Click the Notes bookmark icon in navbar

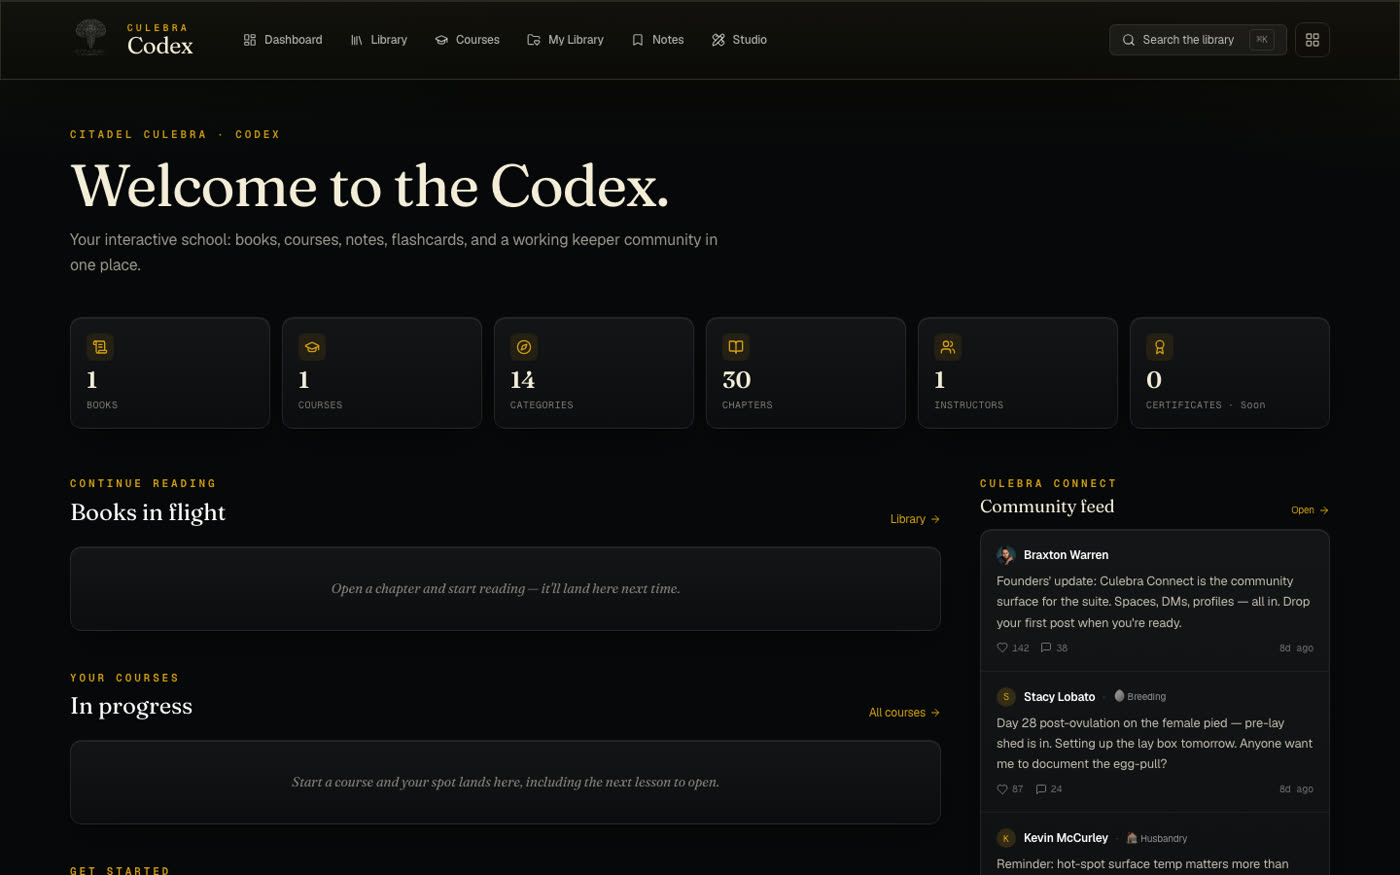(x=638, y=40)
